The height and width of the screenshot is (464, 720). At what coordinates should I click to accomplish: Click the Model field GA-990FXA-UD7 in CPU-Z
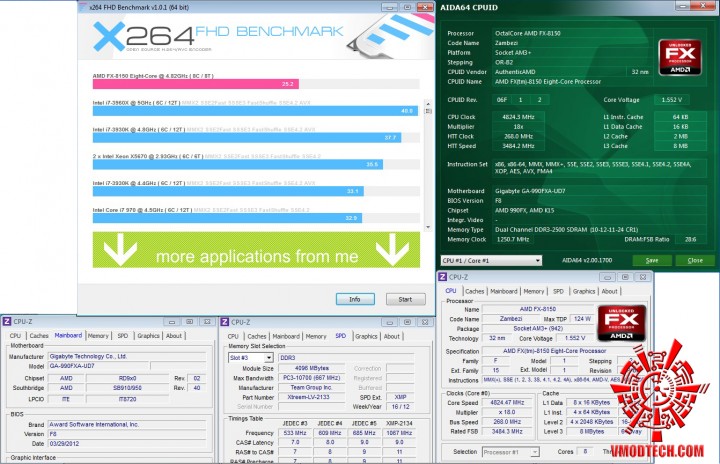pos(99,366)
